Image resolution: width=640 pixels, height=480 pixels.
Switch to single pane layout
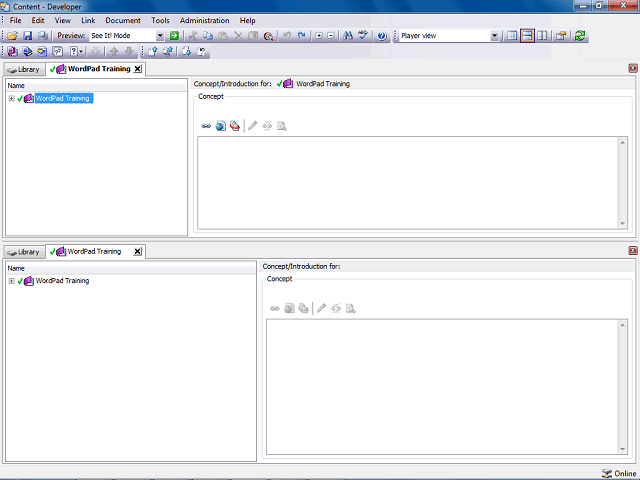pos(512,36)
